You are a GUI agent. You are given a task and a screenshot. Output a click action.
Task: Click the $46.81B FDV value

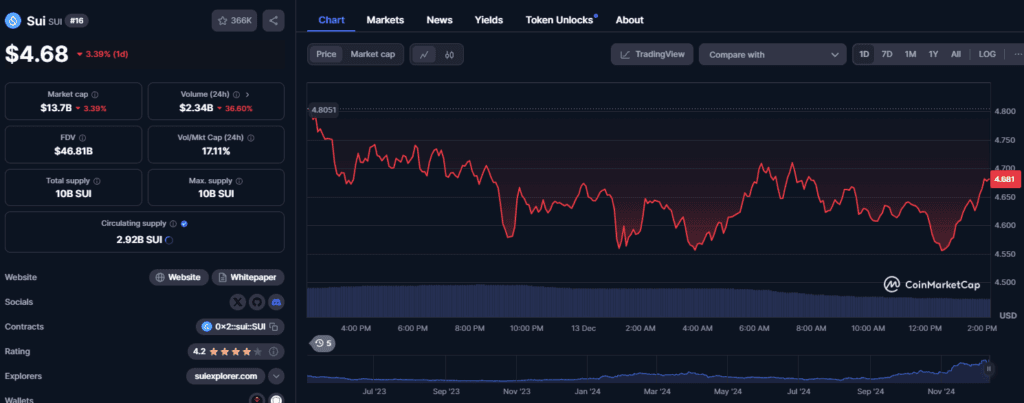pos(73,151)
